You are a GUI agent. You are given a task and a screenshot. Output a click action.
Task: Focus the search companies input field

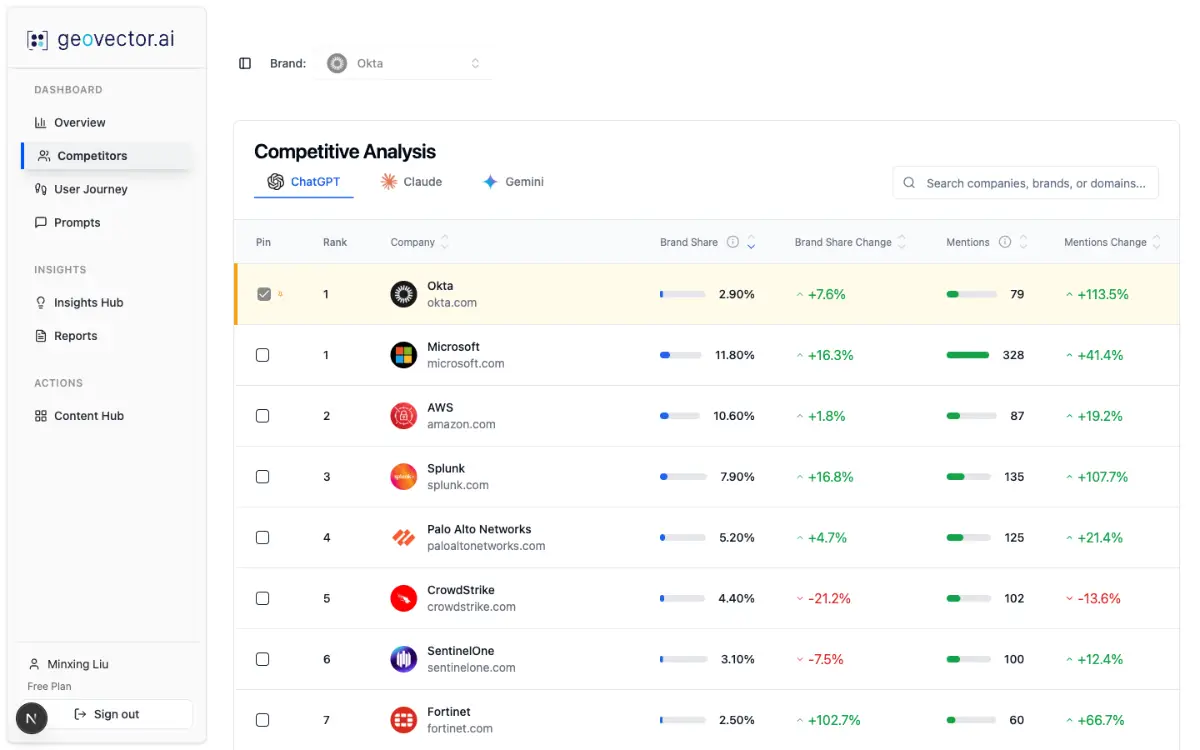pos(1026,183)
